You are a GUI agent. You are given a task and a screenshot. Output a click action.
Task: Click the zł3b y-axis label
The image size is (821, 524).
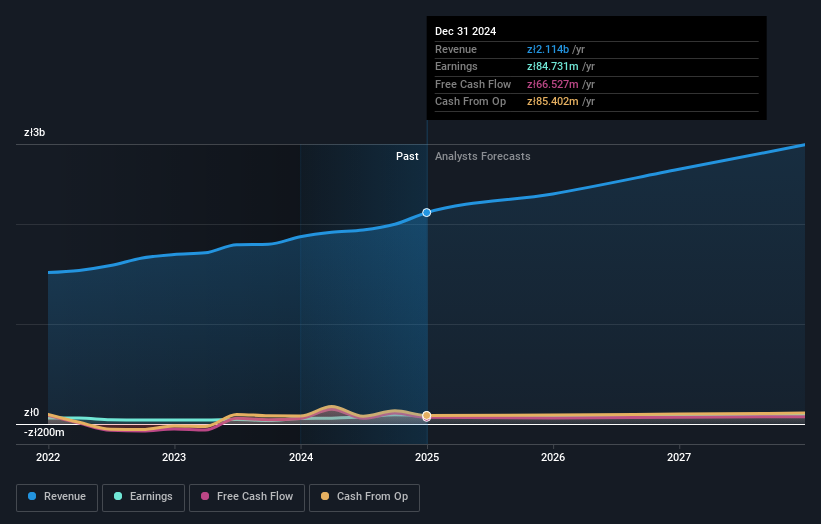coord(35,132)
